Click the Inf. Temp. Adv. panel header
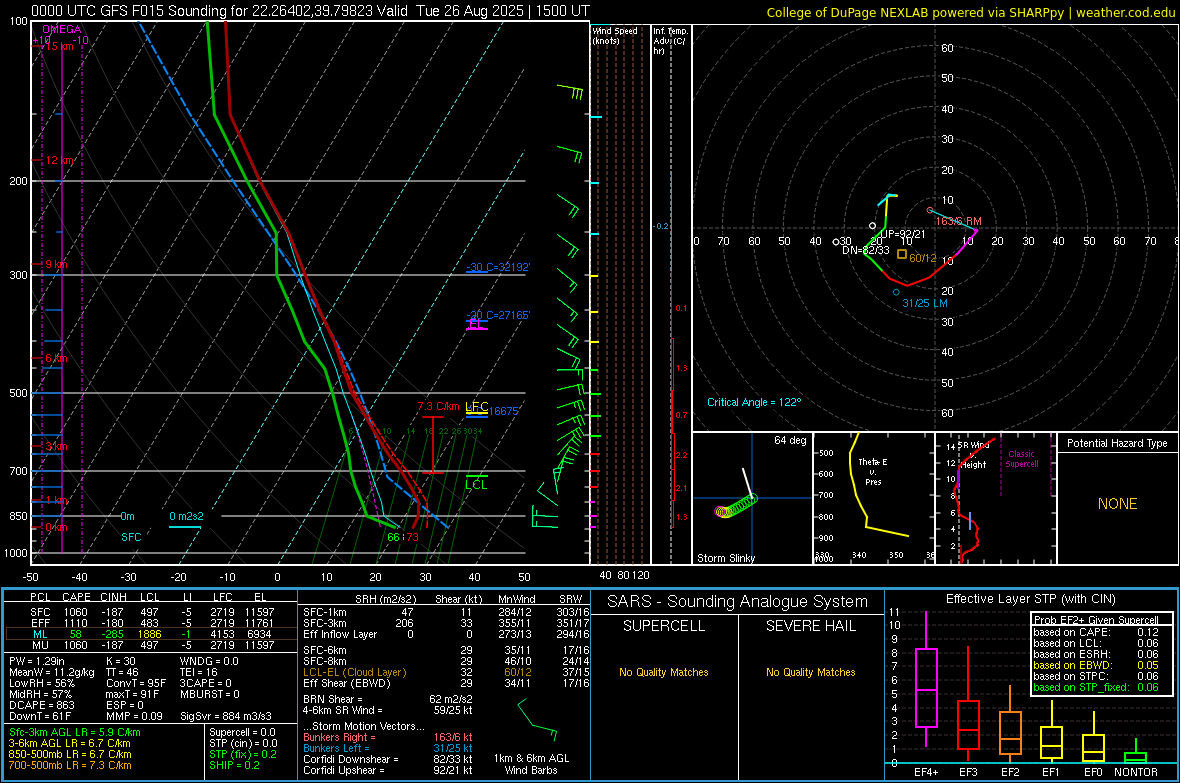The width and height of the screenshot is (1180, 783). coord(670,41)
